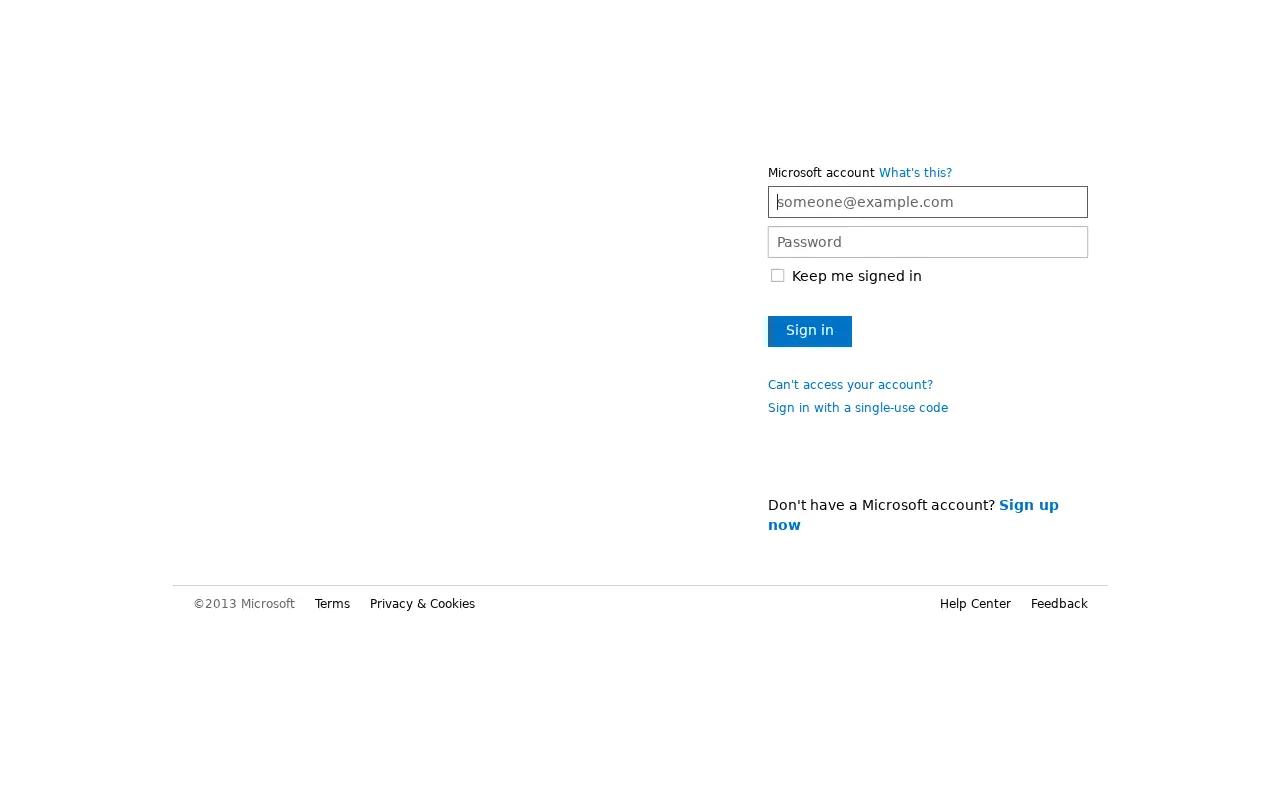Image resolution: width=1280 pixels, height=800 pixels.
Task: Open the What's this? link
Action: pyautogui.click(x=915, y=173)
